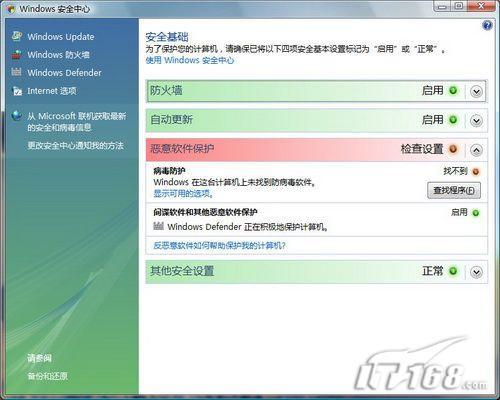Expand the 防火墙 section chevron
This screenshot has width=500, height=400.
pyautogui.click(x=476, y=91)
